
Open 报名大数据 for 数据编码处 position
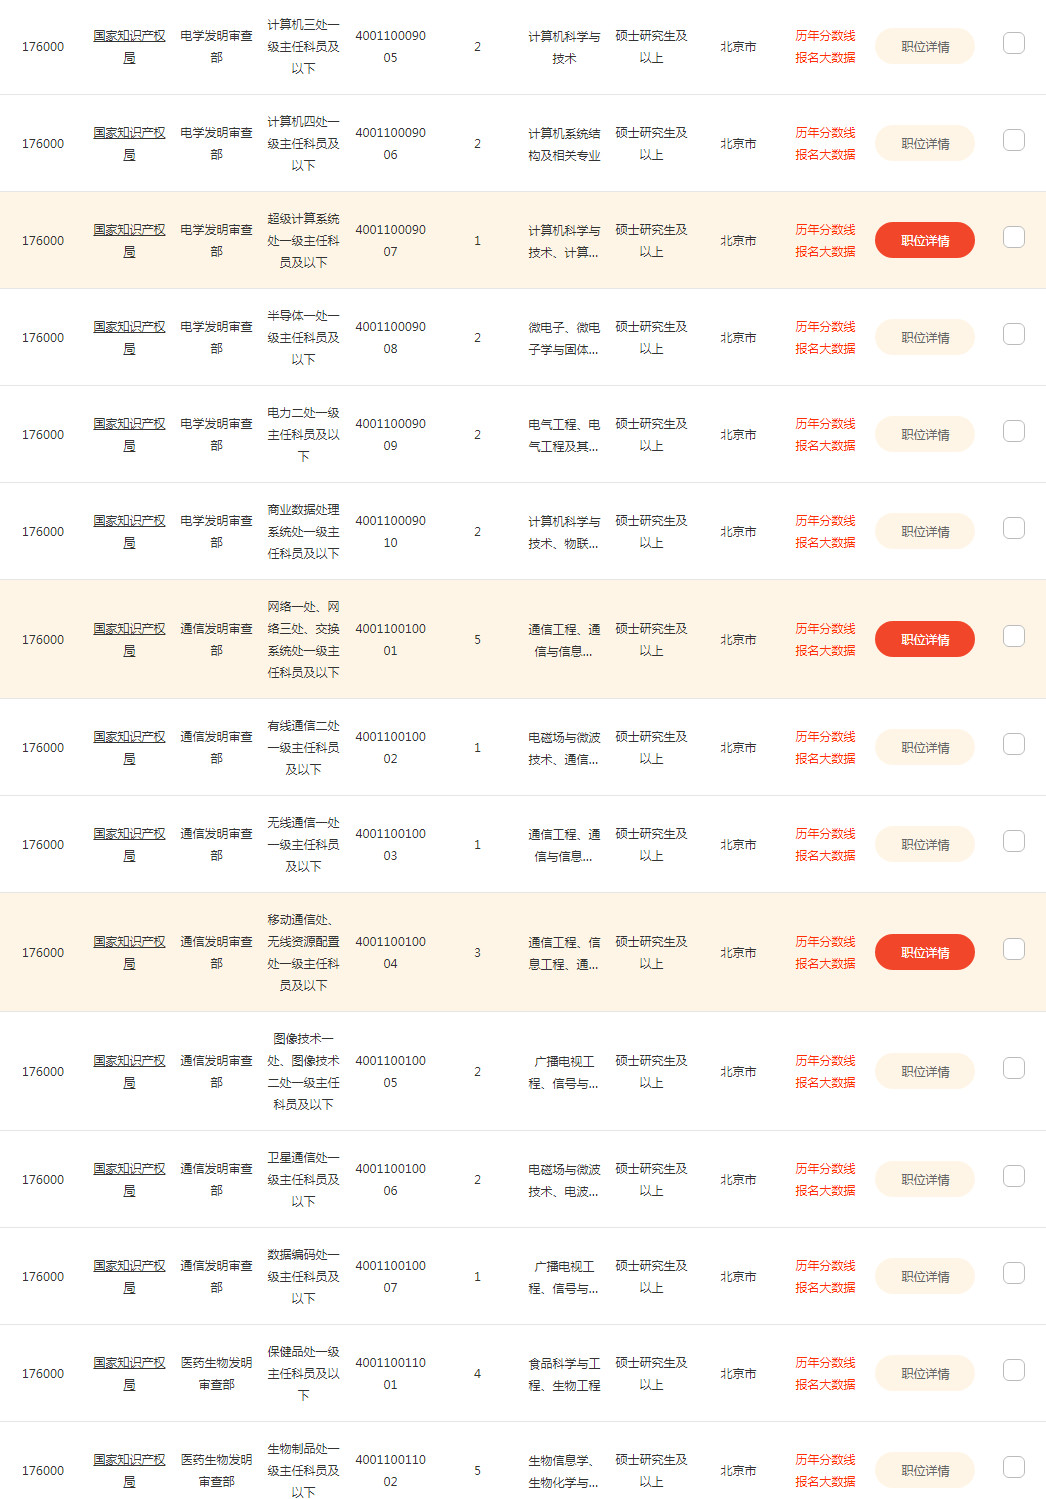825,1288
